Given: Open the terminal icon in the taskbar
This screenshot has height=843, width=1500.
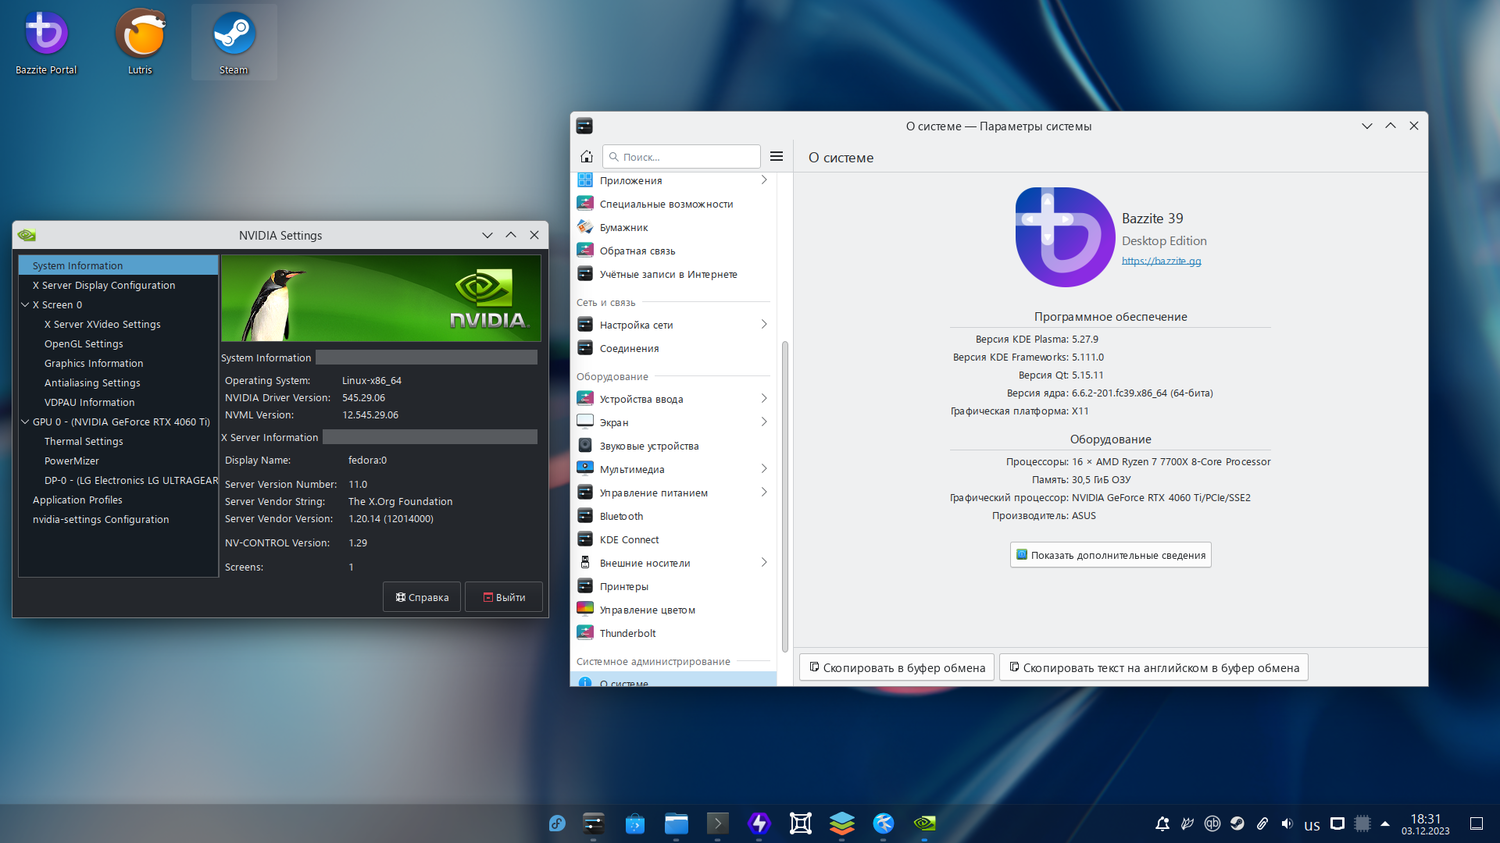Looking at the screenshot, I should point(717,823).
